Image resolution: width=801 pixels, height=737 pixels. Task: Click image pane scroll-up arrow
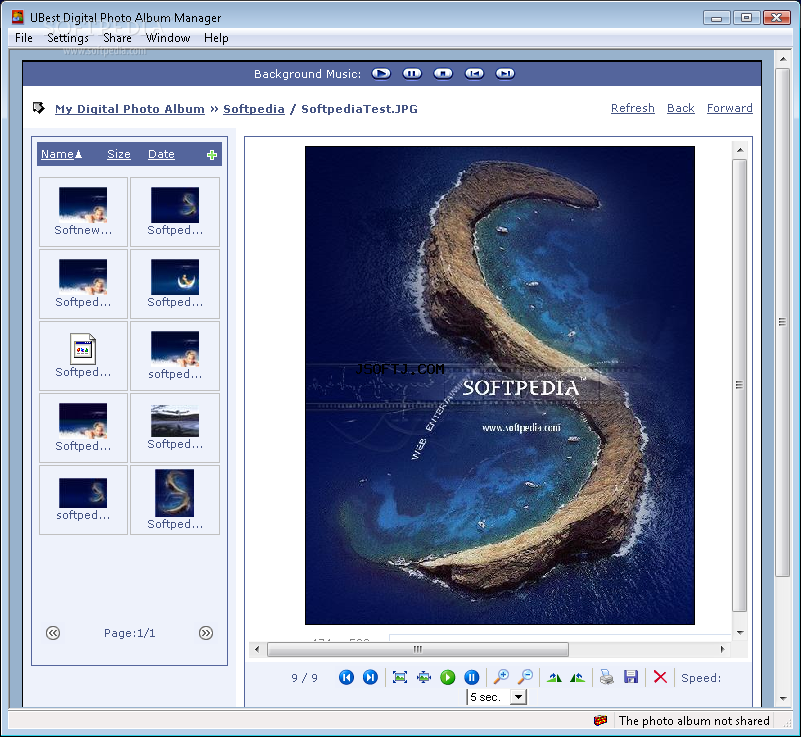740,150
